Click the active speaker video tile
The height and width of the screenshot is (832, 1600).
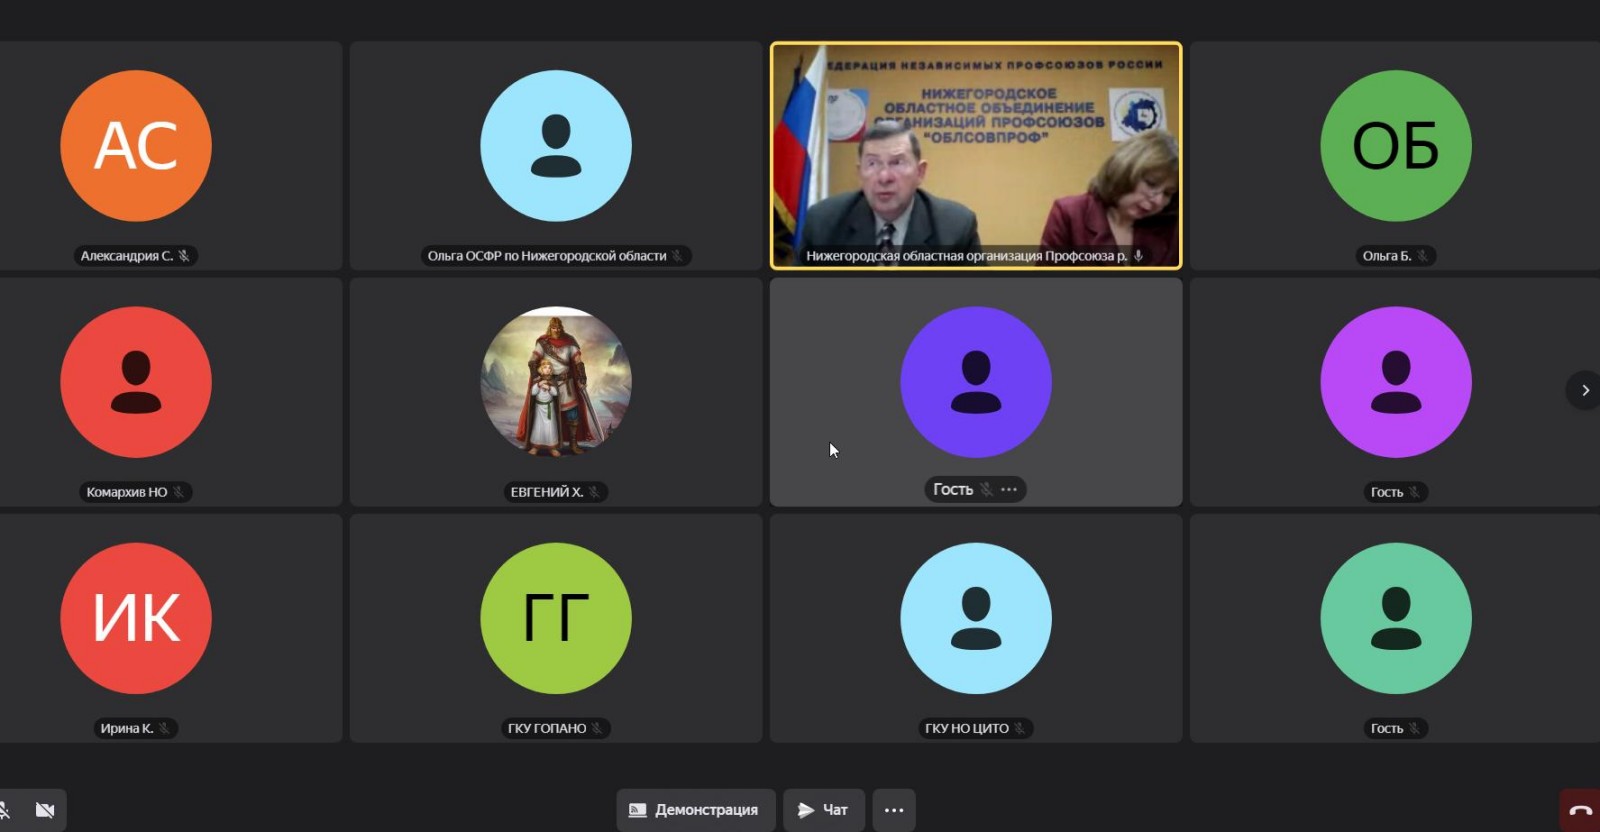[x=975, y=155]
